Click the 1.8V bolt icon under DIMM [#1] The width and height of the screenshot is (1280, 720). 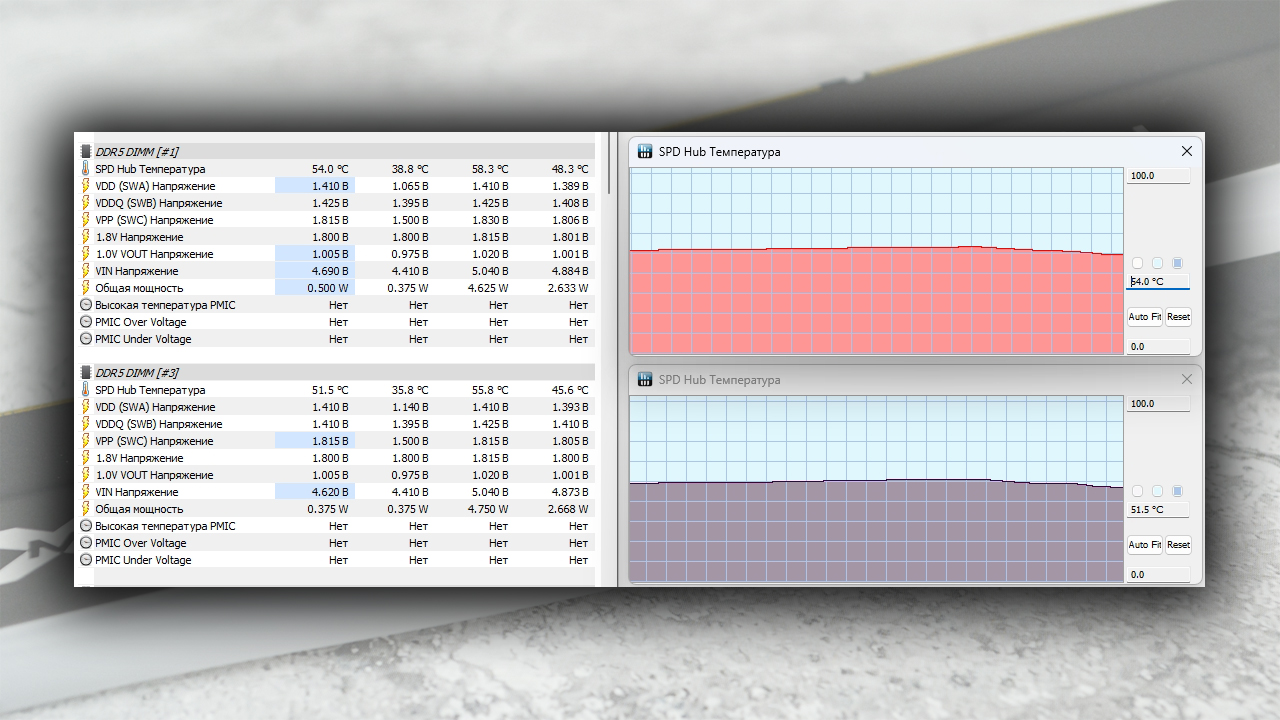pyautogui.click(x=85, y=237)
